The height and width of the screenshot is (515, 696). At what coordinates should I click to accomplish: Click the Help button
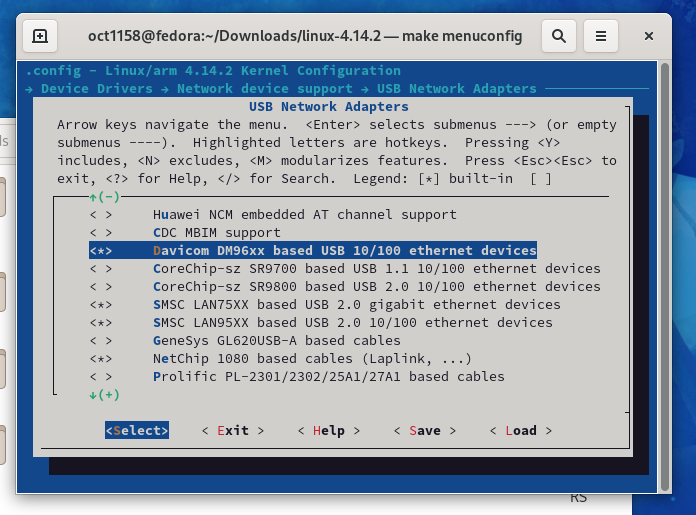tap(328, 430)
